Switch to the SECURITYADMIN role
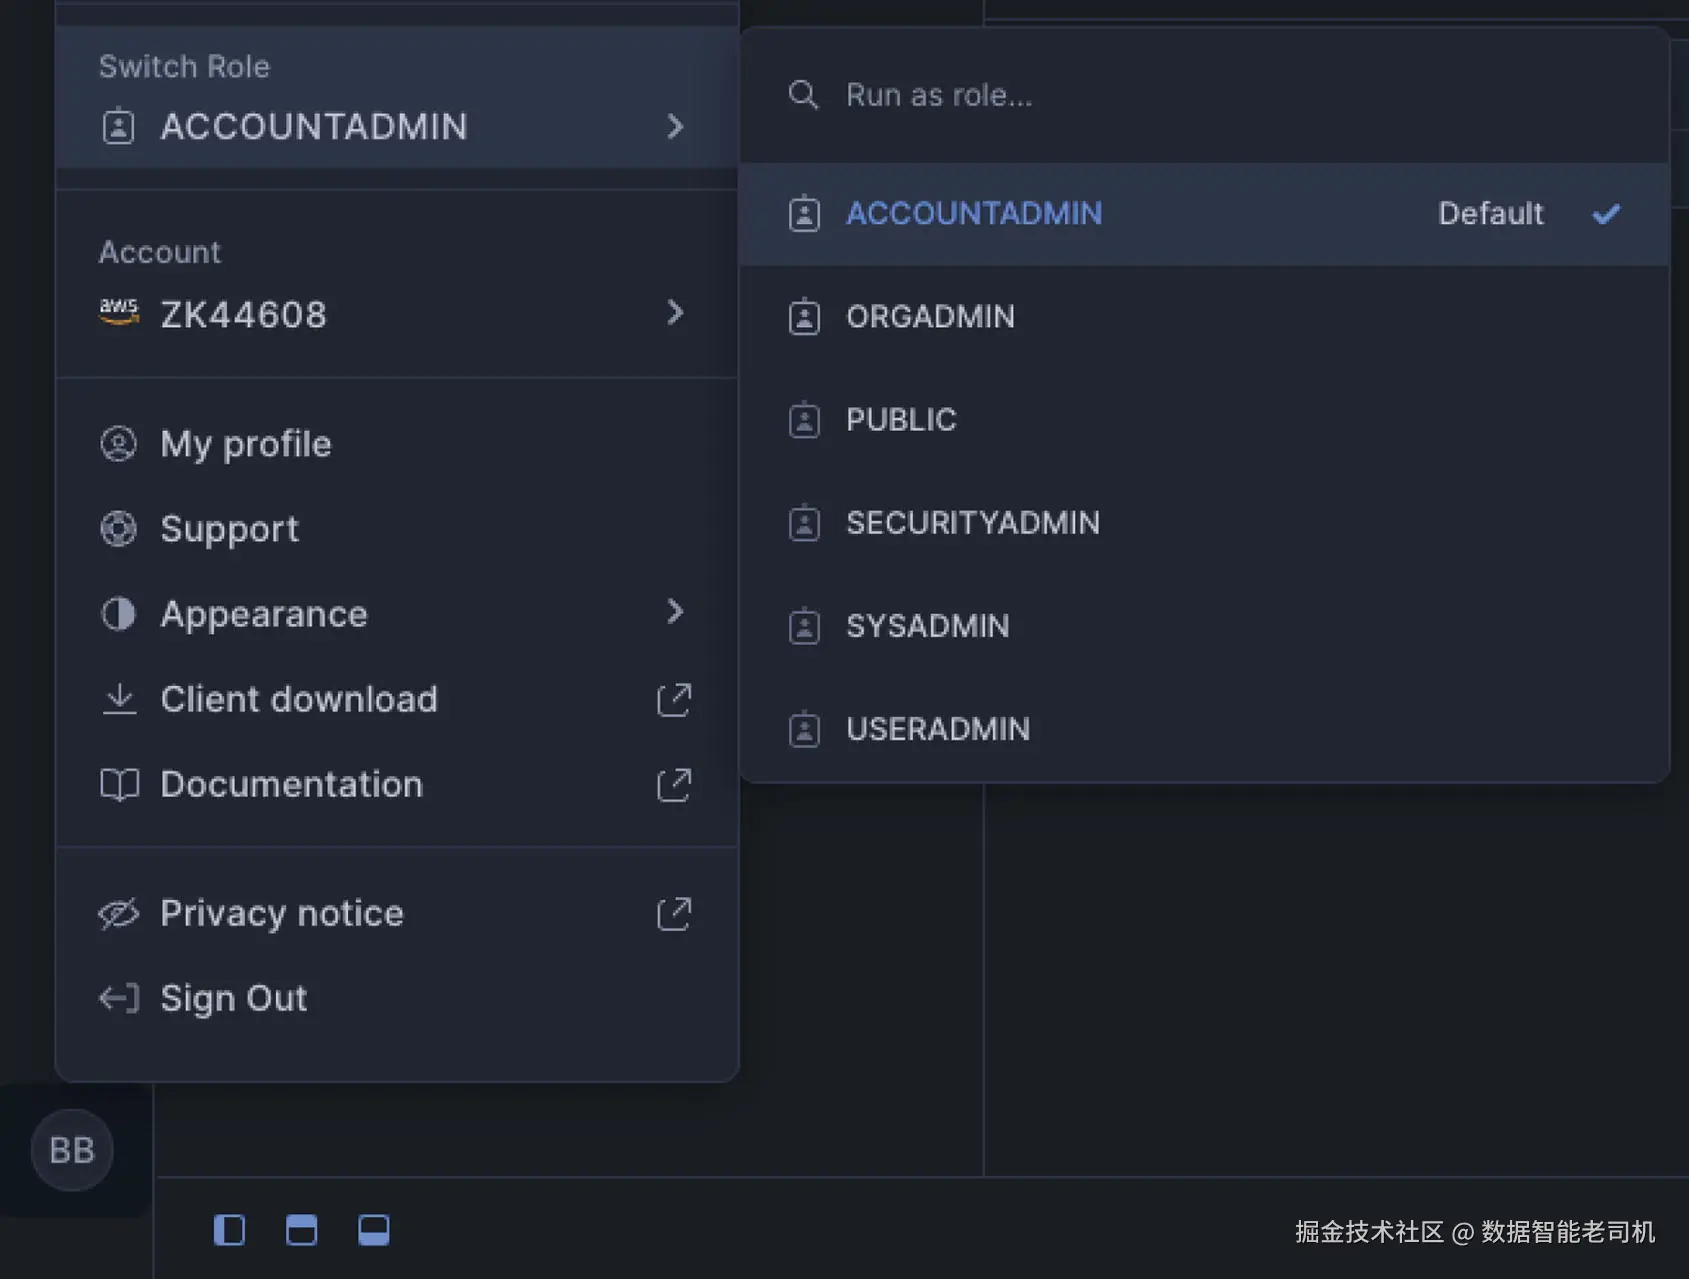Screen dimensions: 1689x1279 pyautogui.click(x=1204, y=522)
